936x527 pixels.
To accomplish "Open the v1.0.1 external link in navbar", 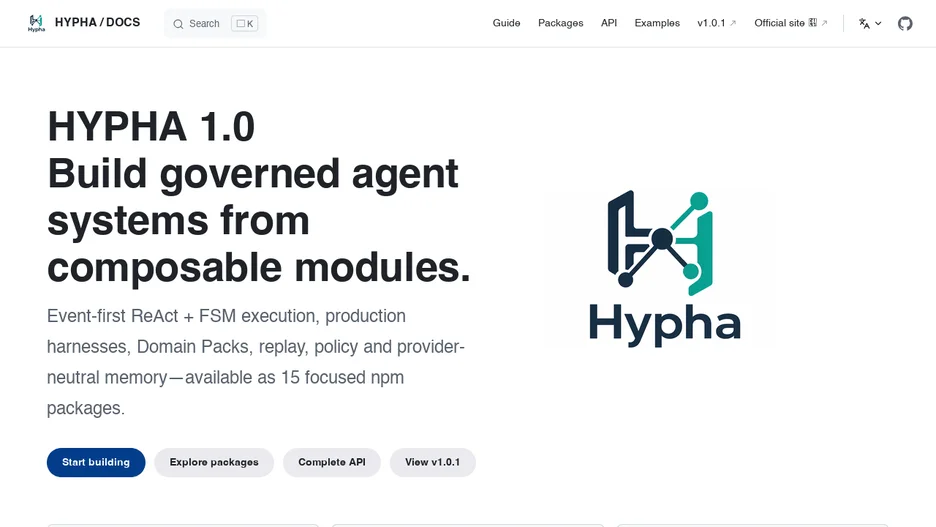I will point(716,23).
